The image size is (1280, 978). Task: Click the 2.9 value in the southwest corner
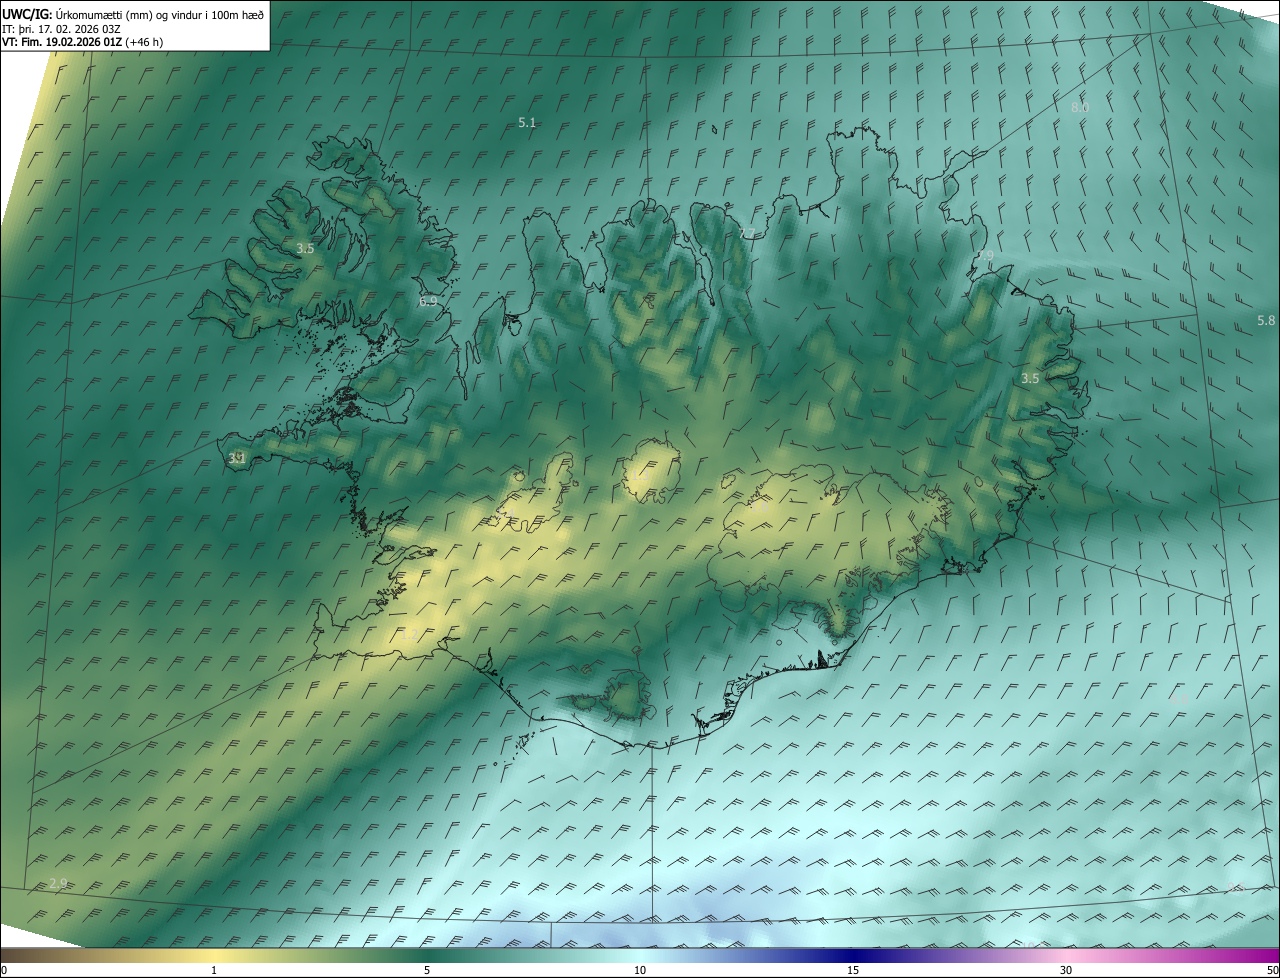tap(58, 883)
